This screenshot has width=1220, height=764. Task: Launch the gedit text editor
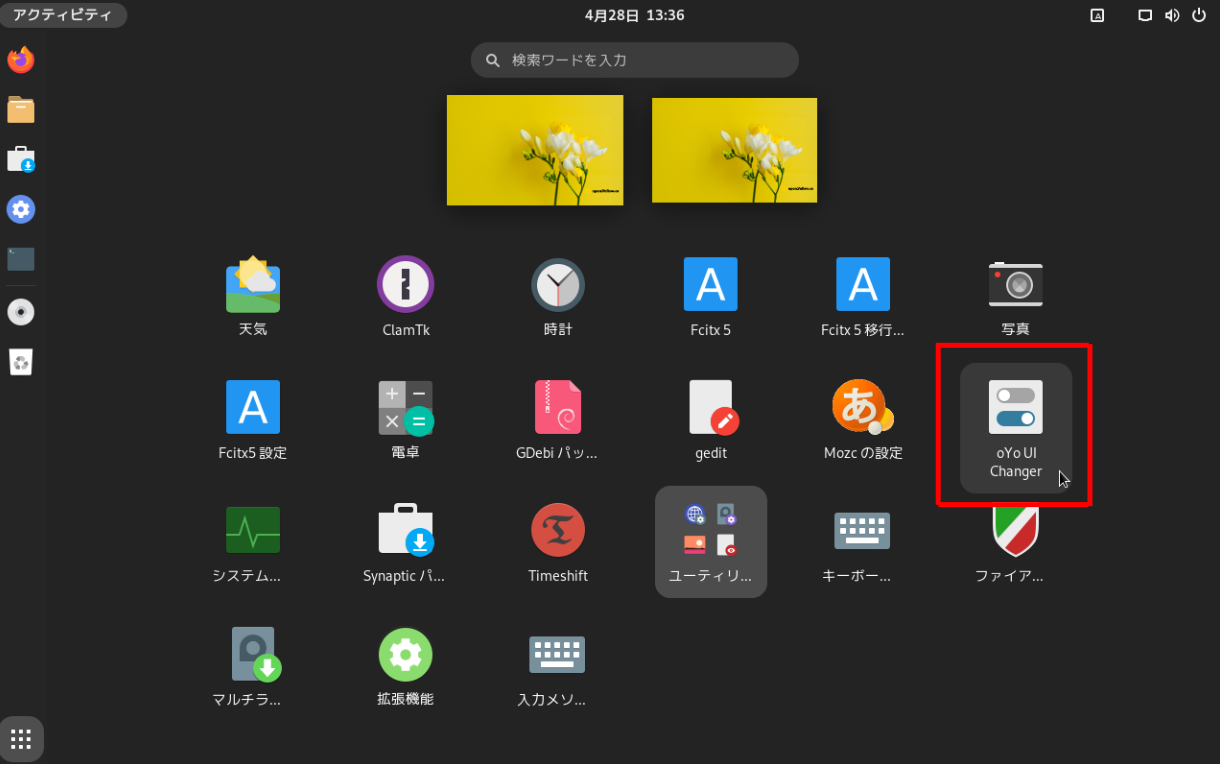pos(710,415)
